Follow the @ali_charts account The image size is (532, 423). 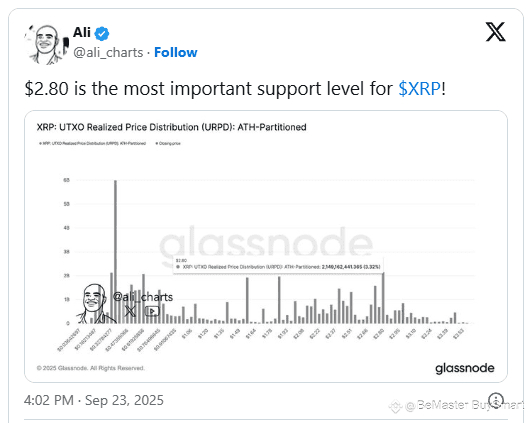click(175, 52)
